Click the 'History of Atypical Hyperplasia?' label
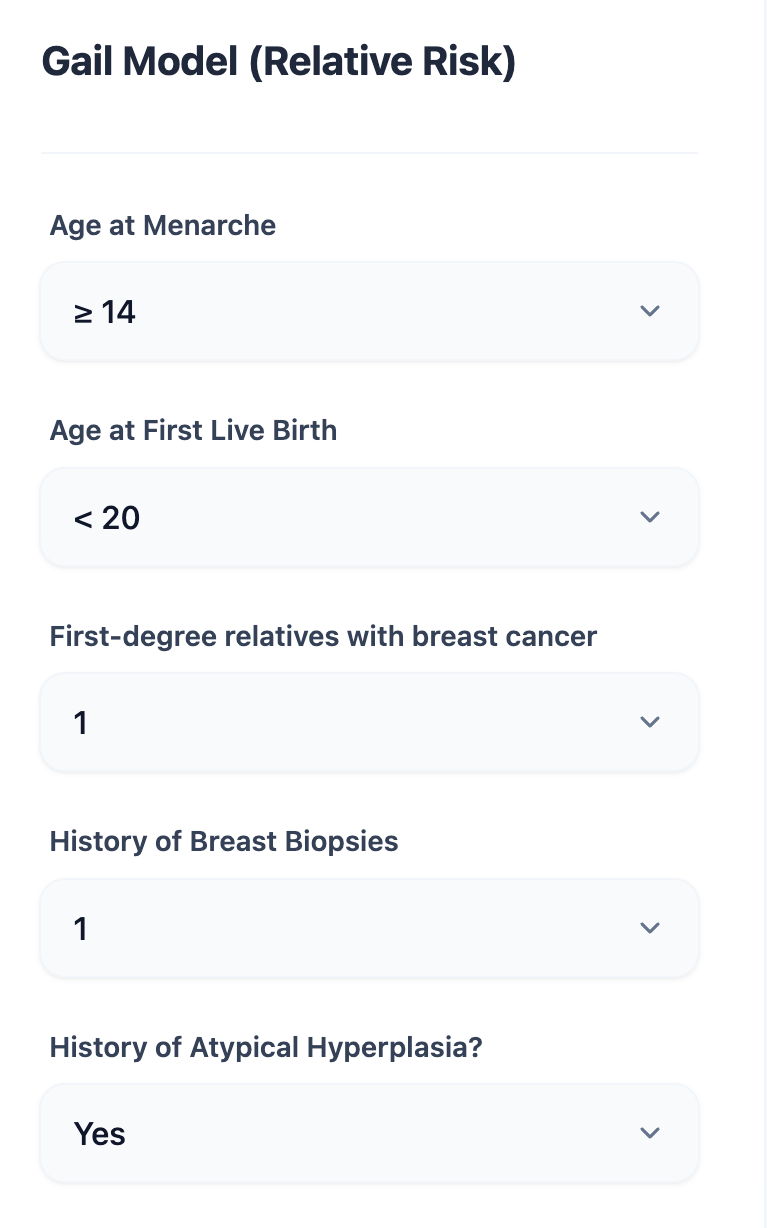This screenshot has height=1228, width=767. point(266,1047)
